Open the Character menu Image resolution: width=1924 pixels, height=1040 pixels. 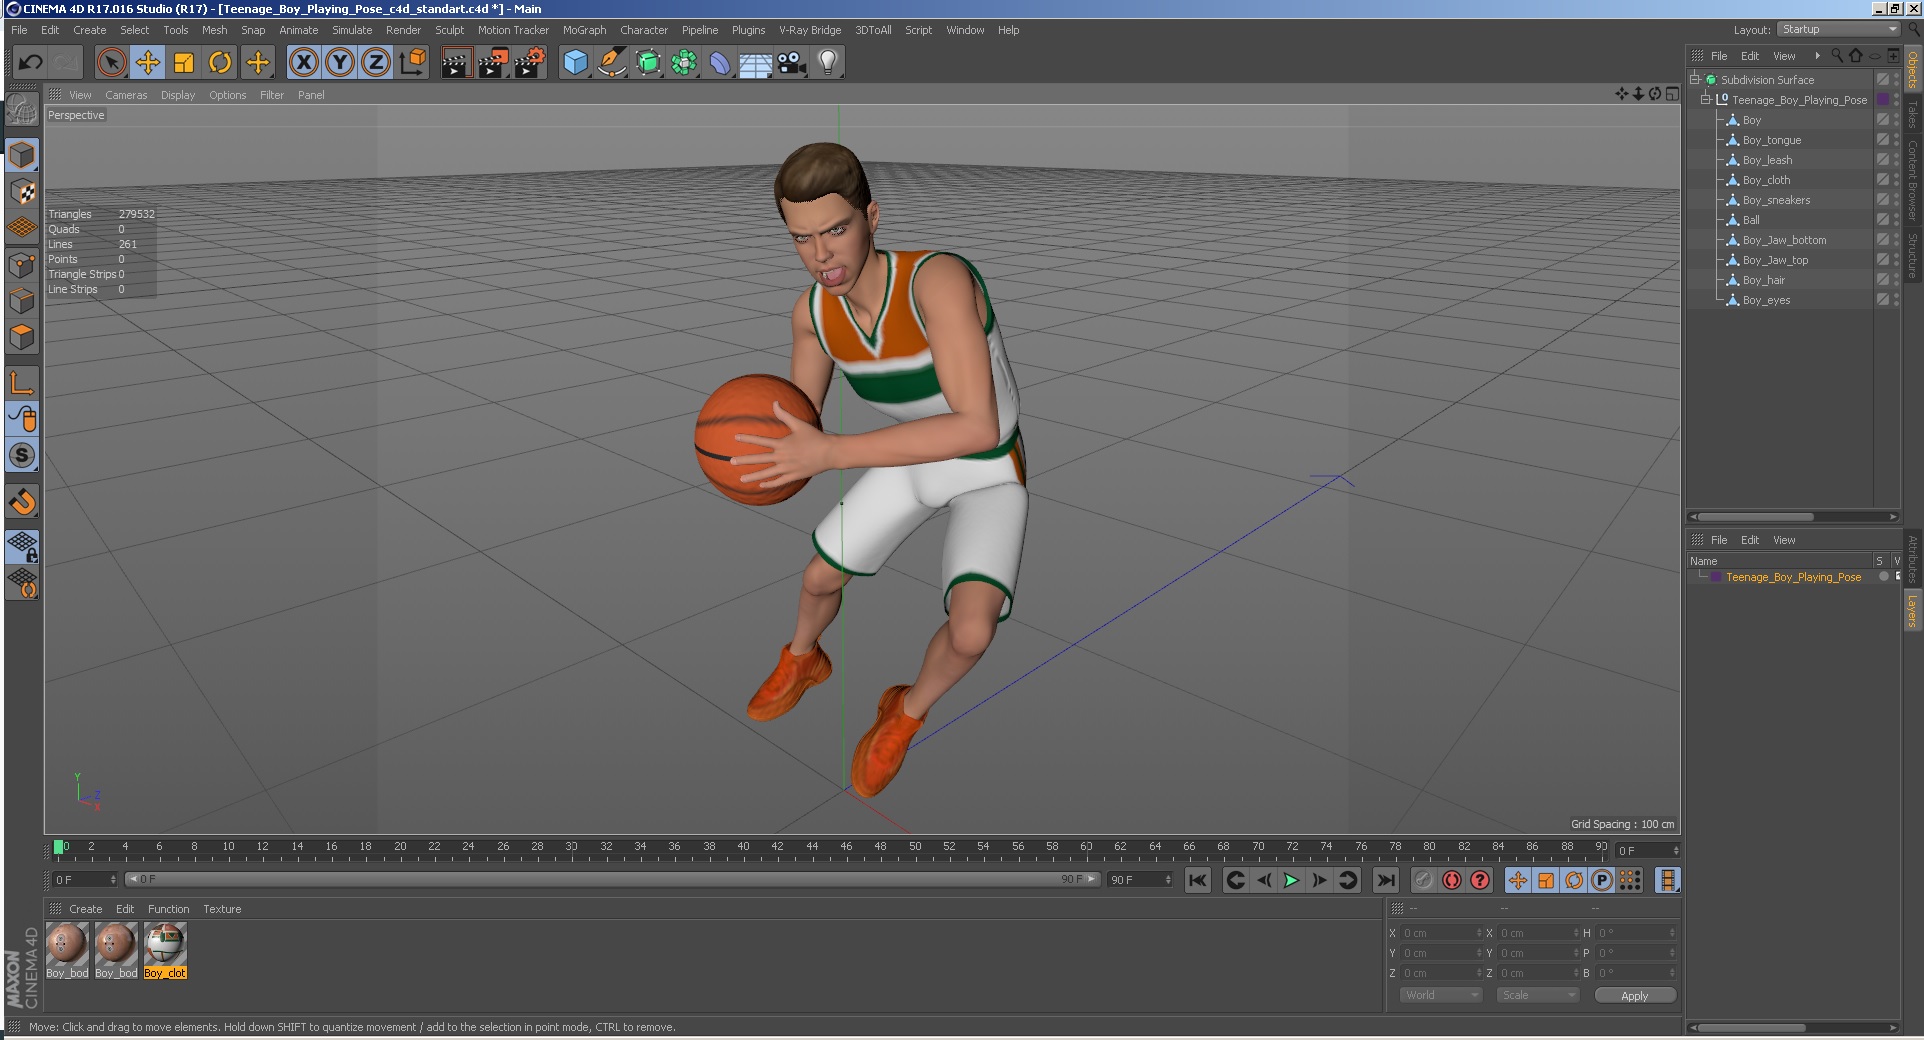pos(644,30)
